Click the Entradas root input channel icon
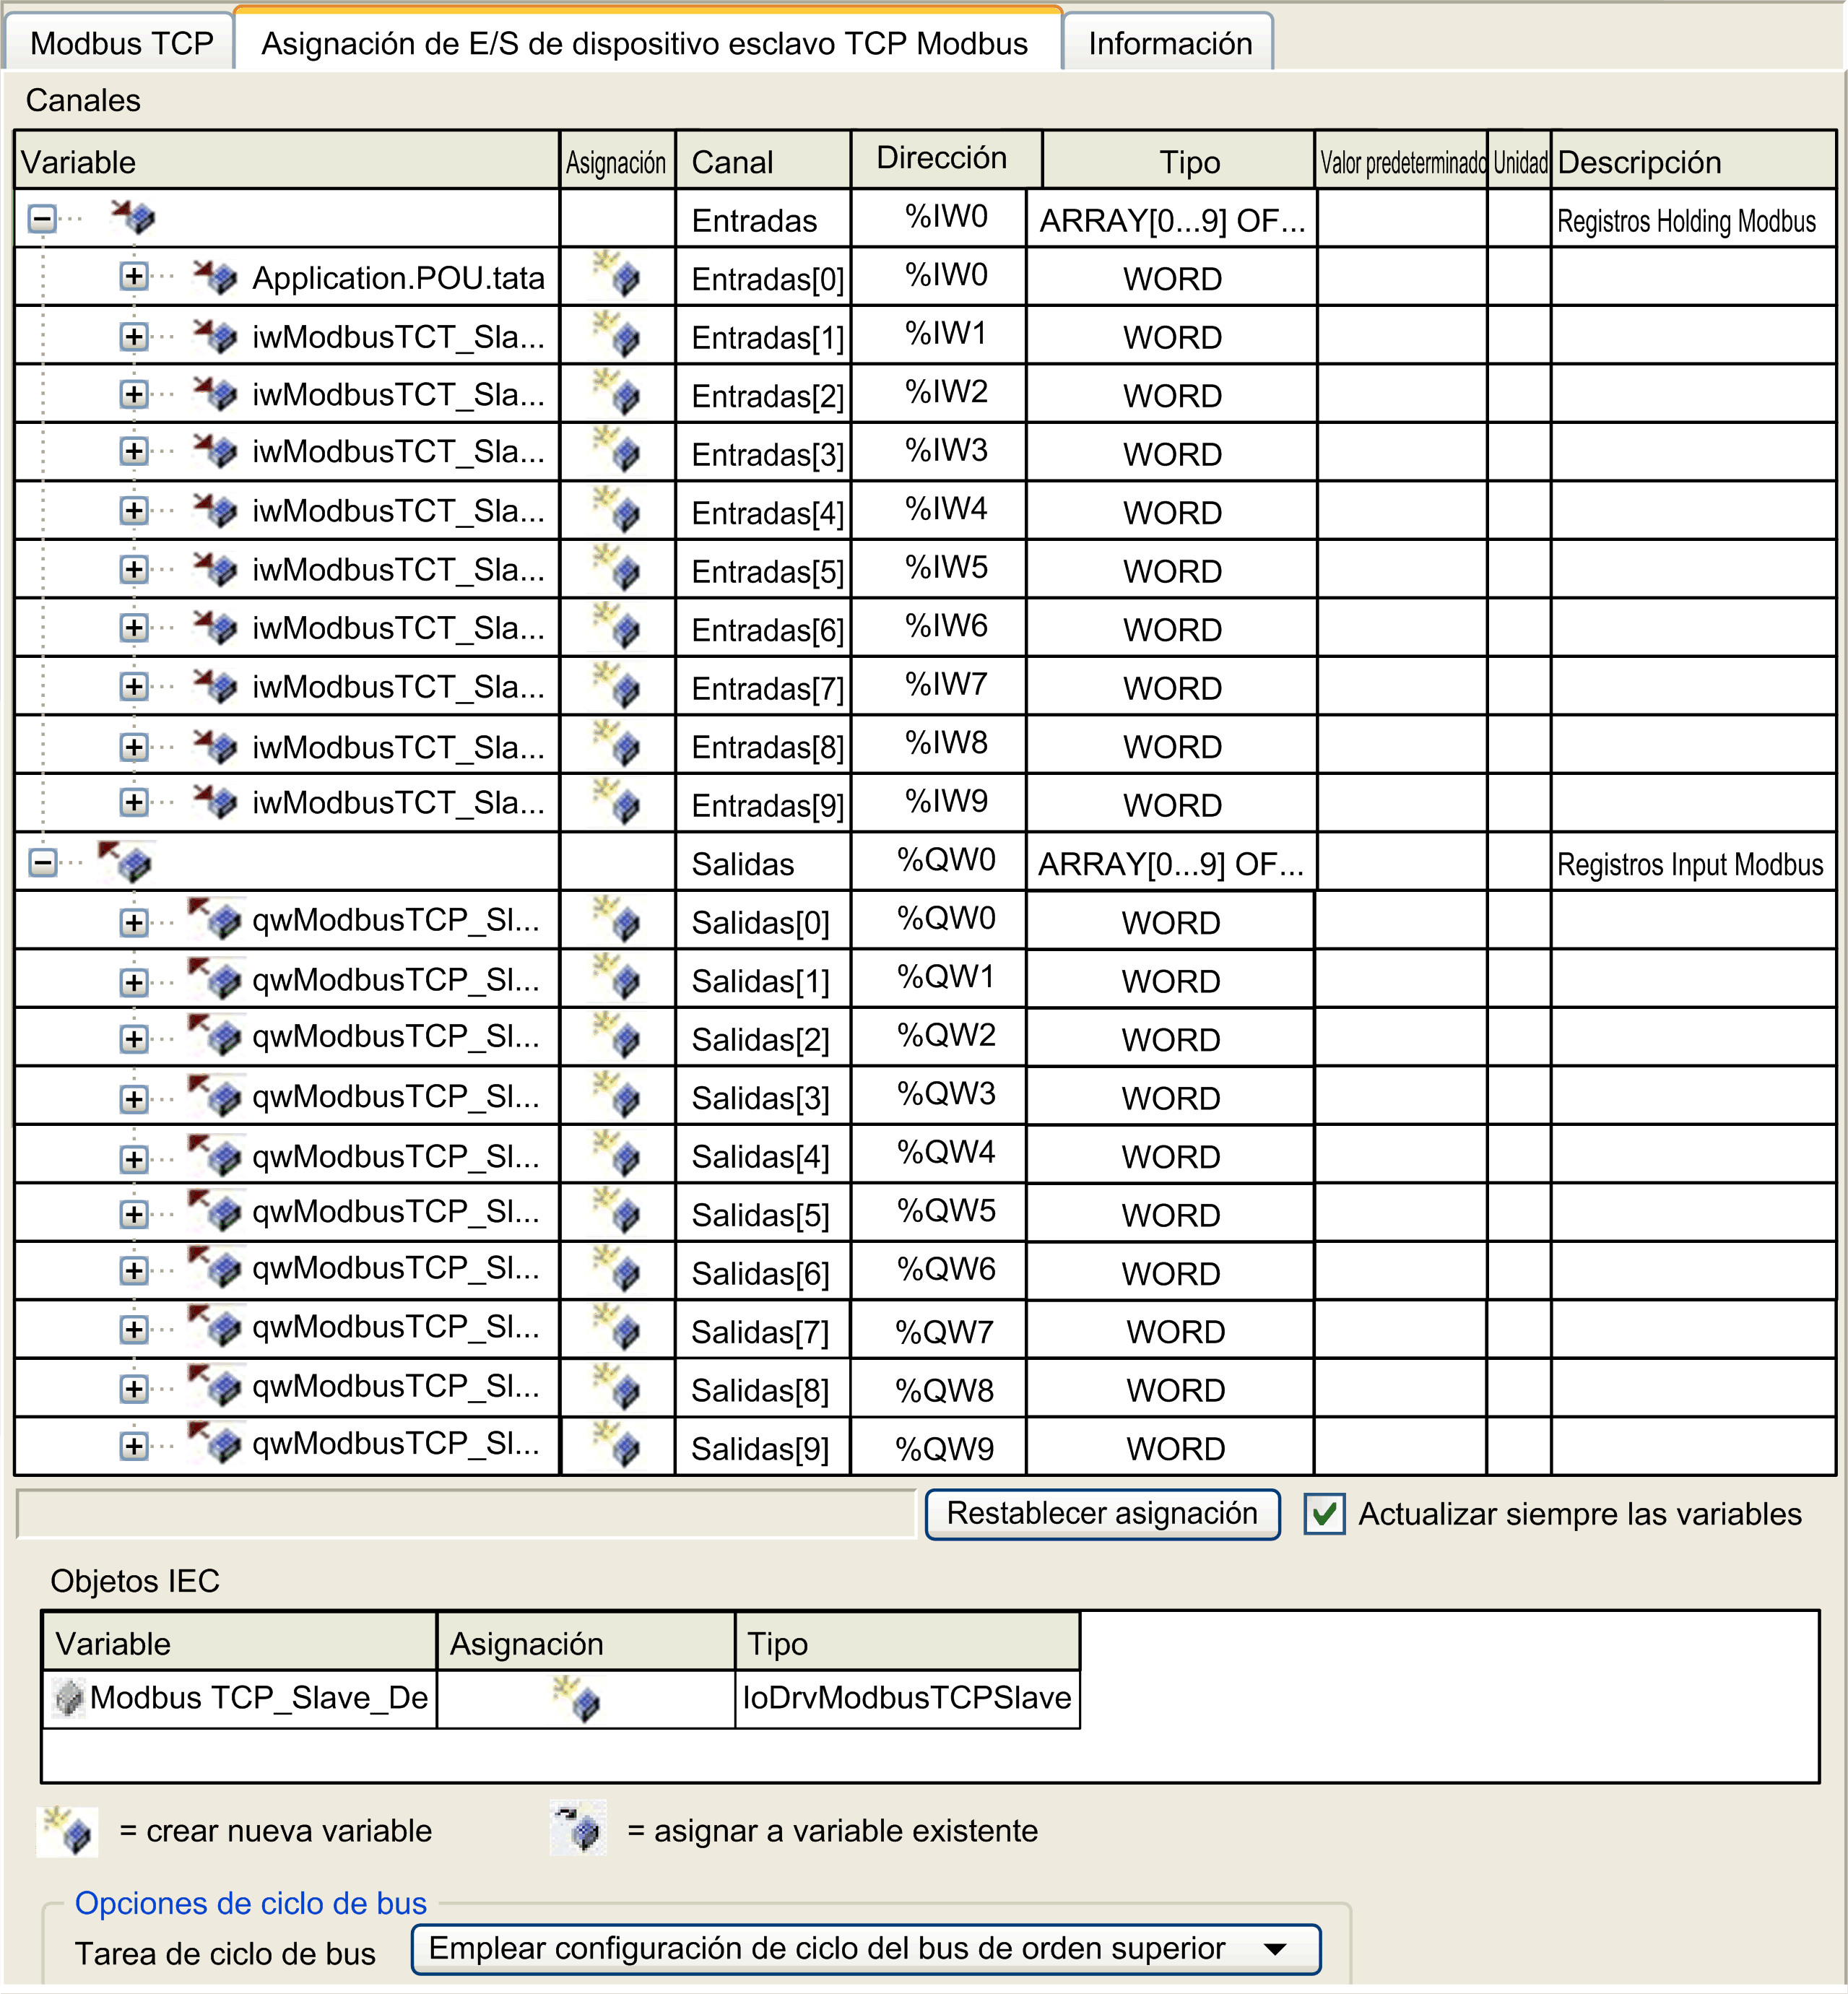Image resolution: width=1848 pixels, height=1994 pixels. pyautogui.click(x=133, y=216)
